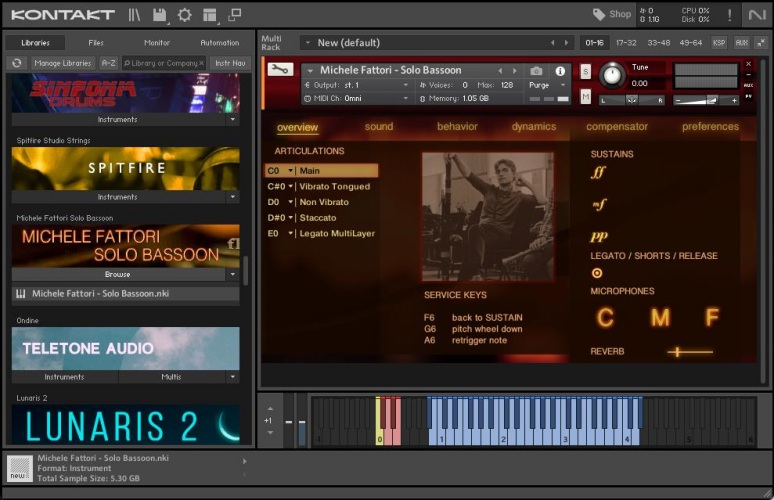The width and height of the screenshot is (774, 500).
Task: Expand the C#0 Vibrato Tongued dropdown
Action: tap(291, 187)
